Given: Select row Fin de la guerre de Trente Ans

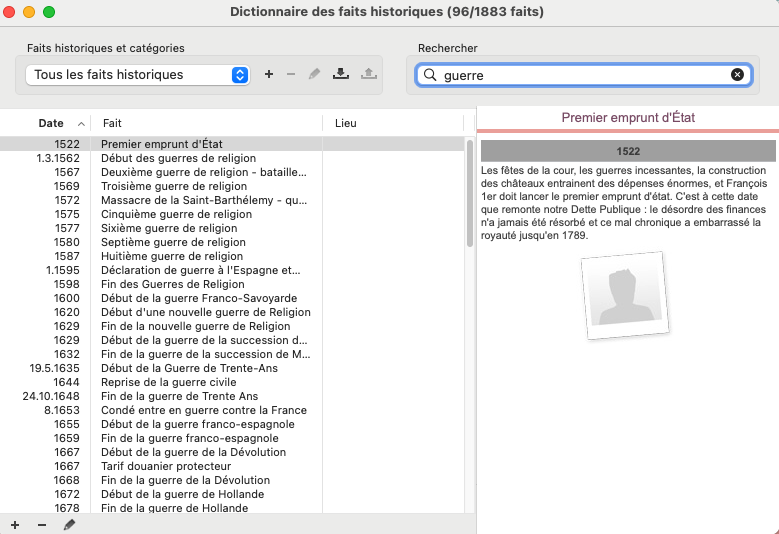Looking at the screenshot, I should [232, 396].
